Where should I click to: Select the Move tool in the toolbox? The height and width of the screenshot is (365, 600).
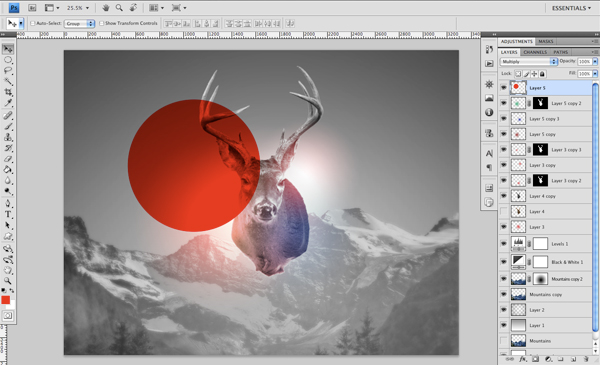coord(8,49)
